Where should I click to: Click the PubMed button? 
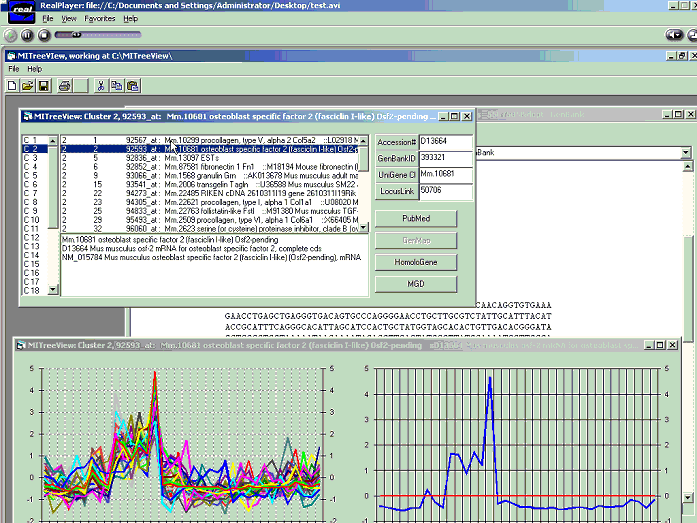[416, 219]
